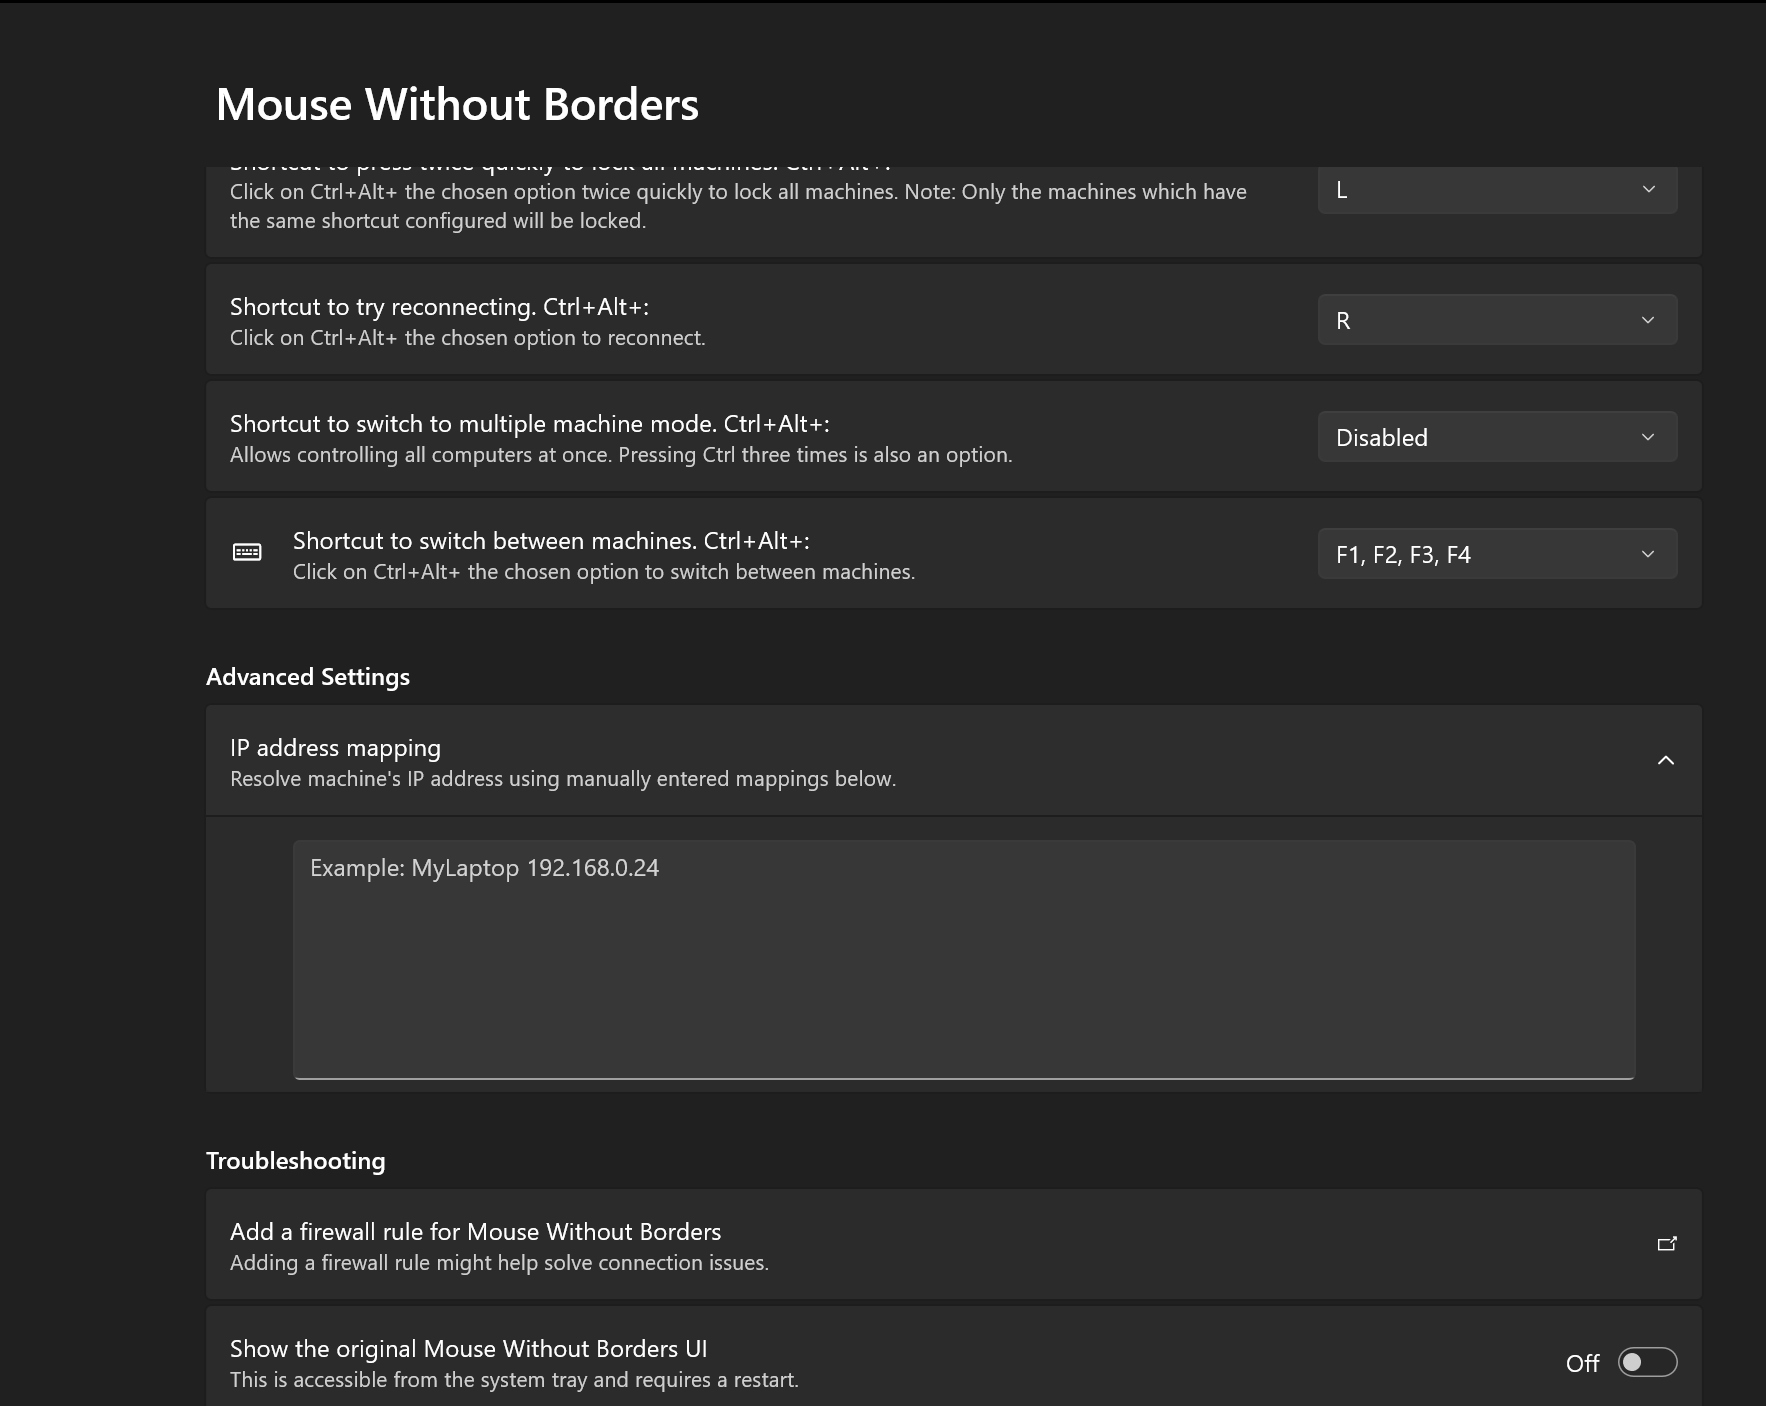The width and height of the screenshot is (1766, 1406).
Task: Click the 'chosen option to switch between machines' description
Action: [604, 572]
